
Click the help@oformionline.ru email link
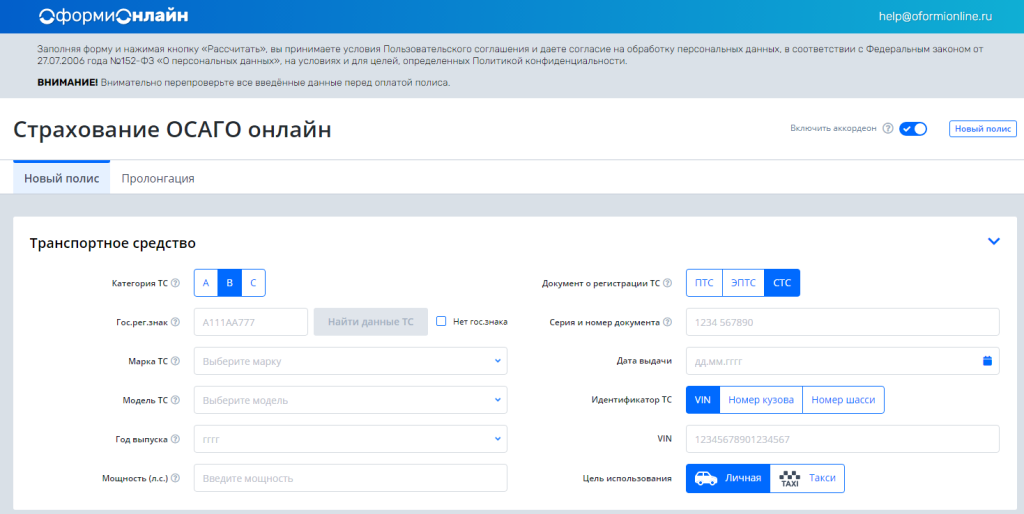click(x=935, y=16)
